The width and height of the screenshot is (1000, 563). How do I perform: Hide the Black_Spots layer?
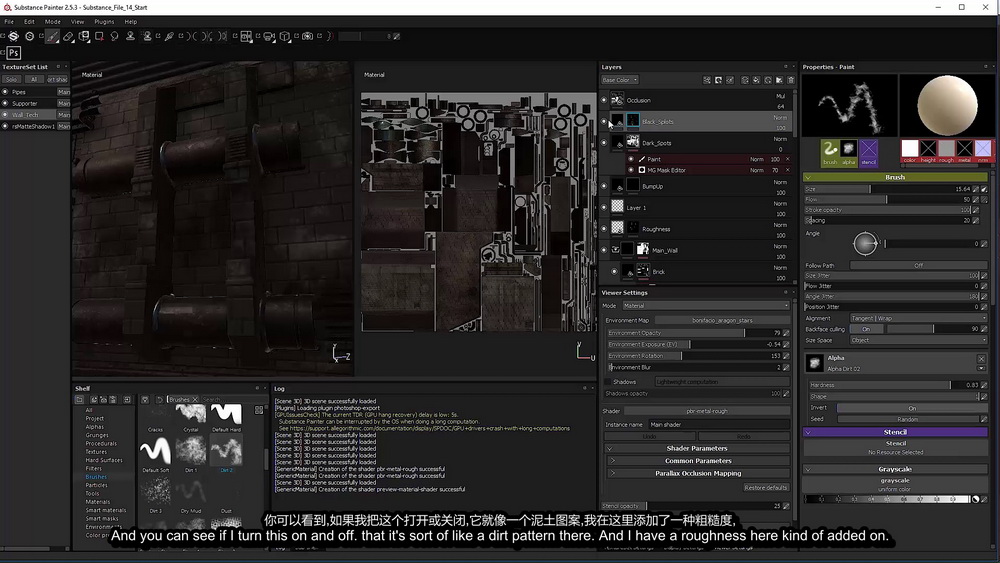(604, 121)
